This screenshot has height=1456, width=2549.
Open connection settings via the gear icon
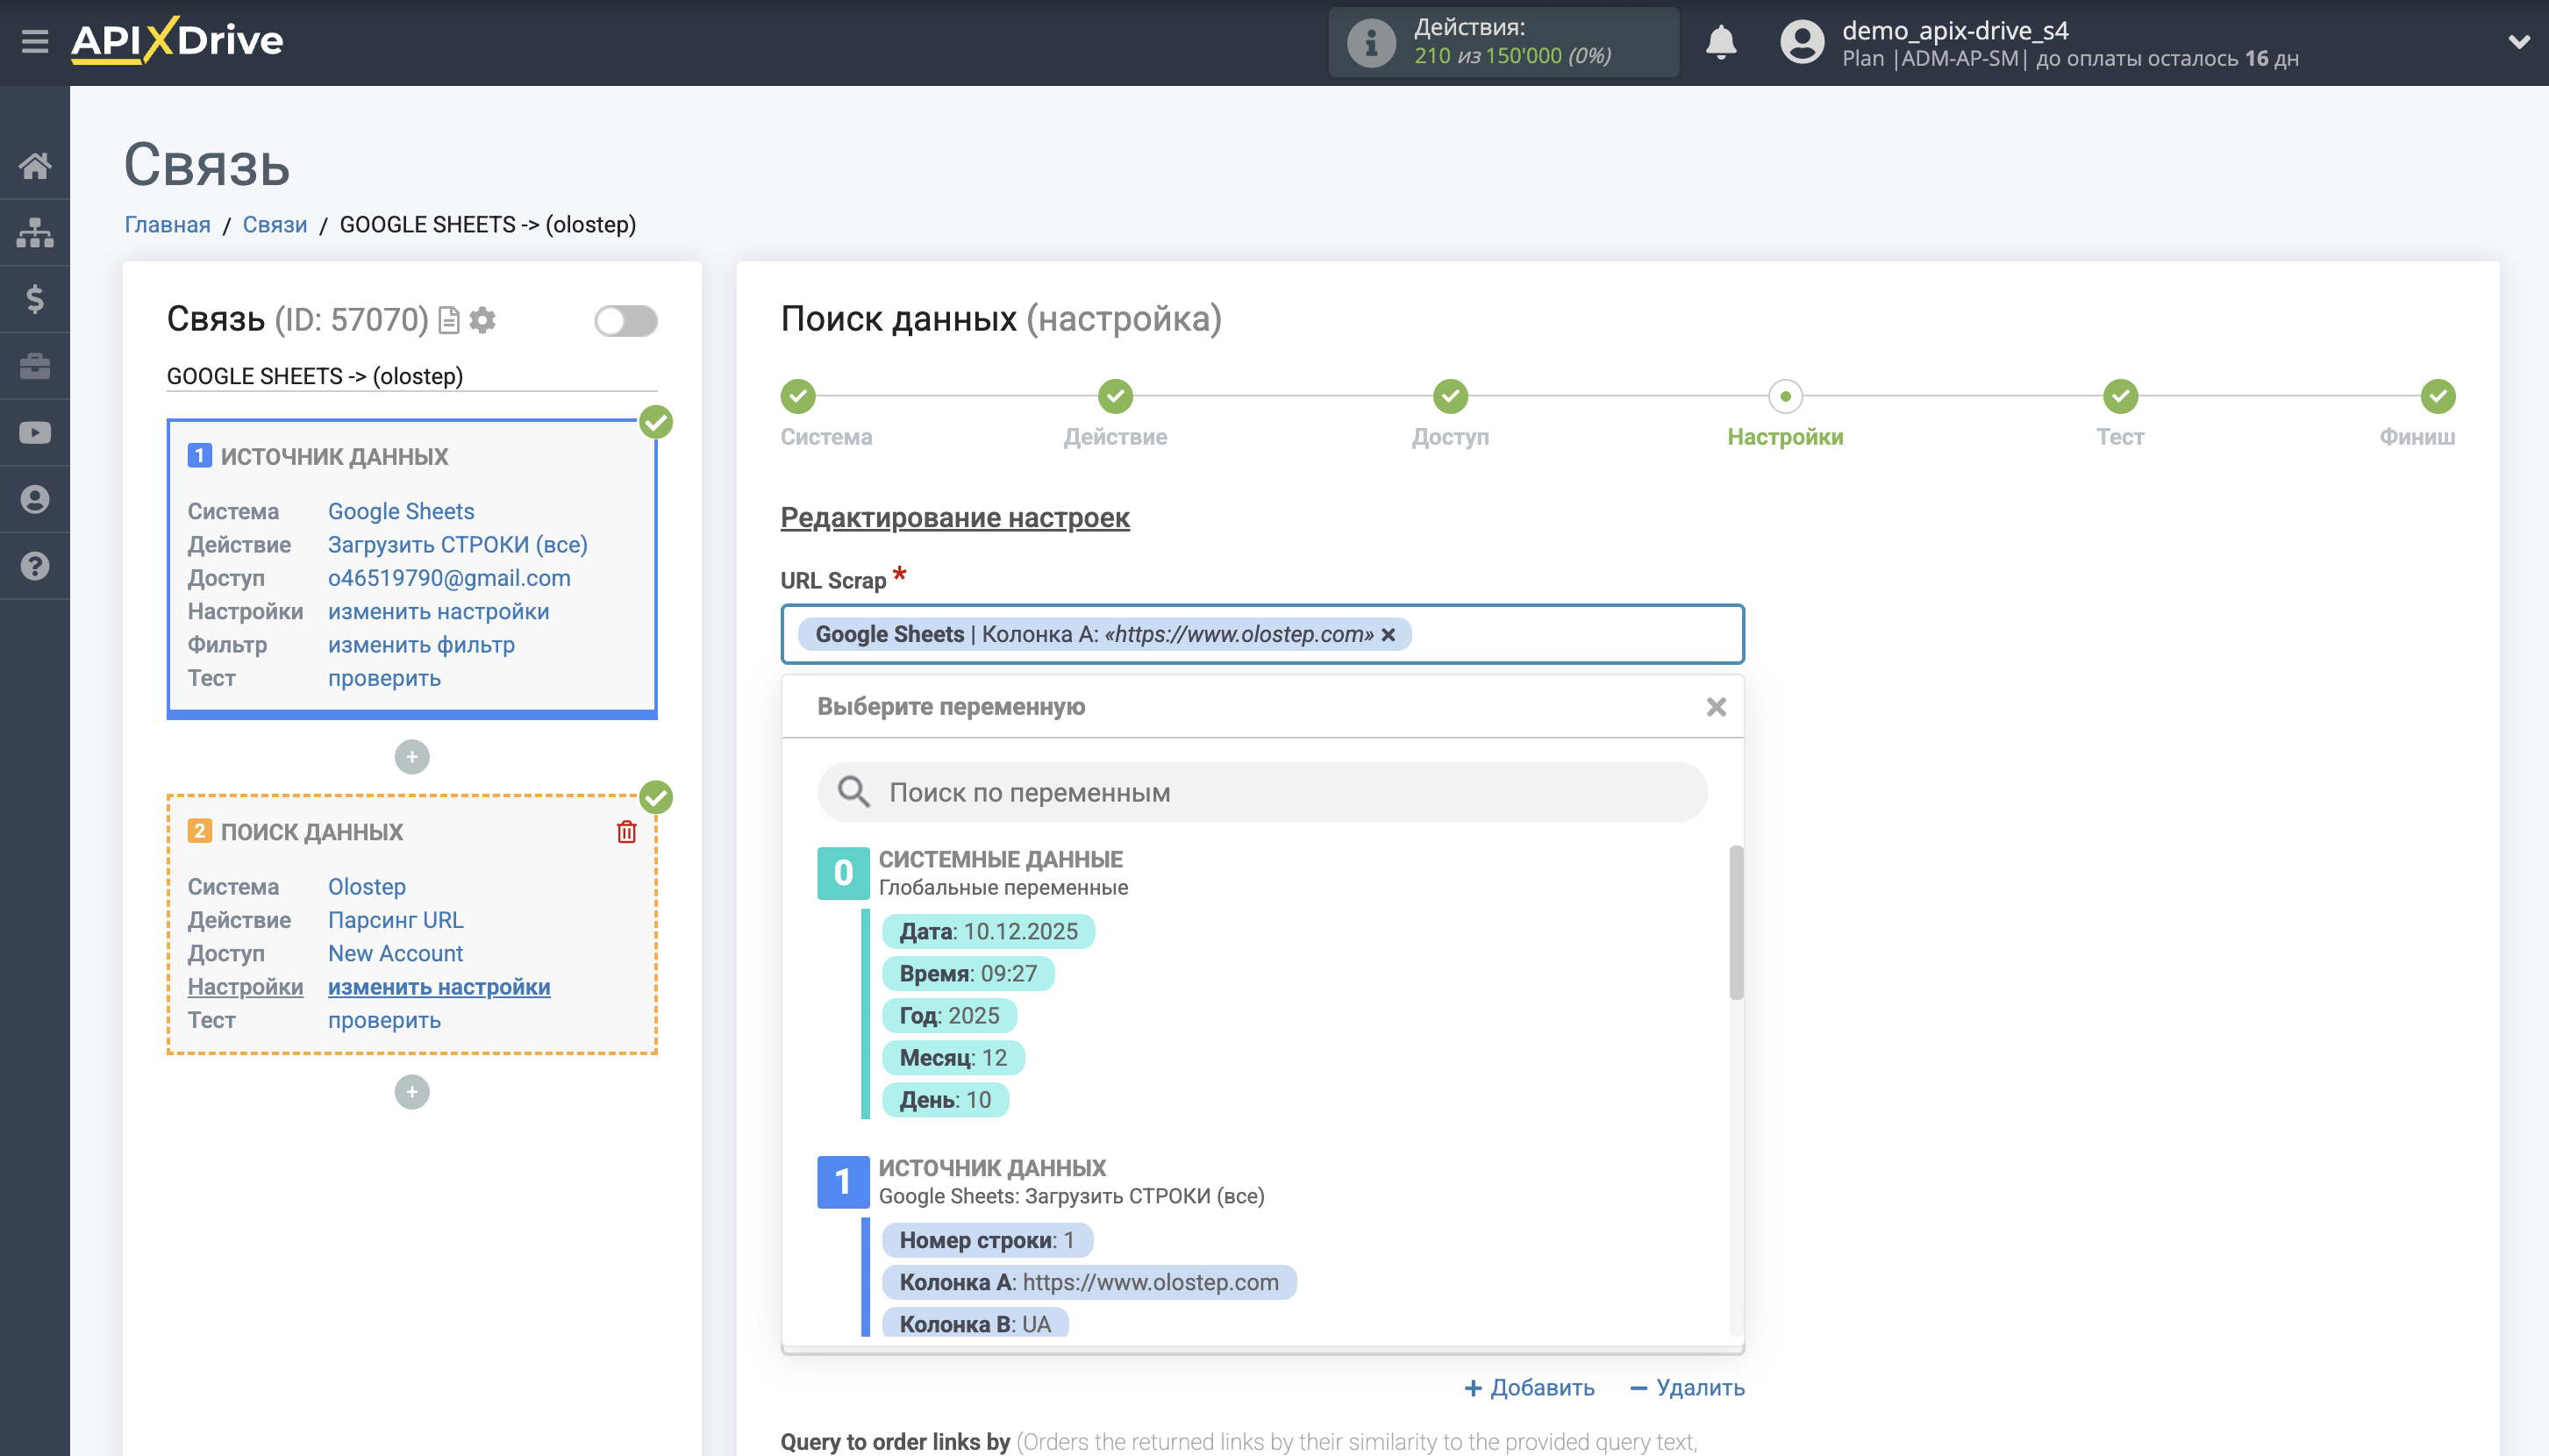click(x=484, y=320)
